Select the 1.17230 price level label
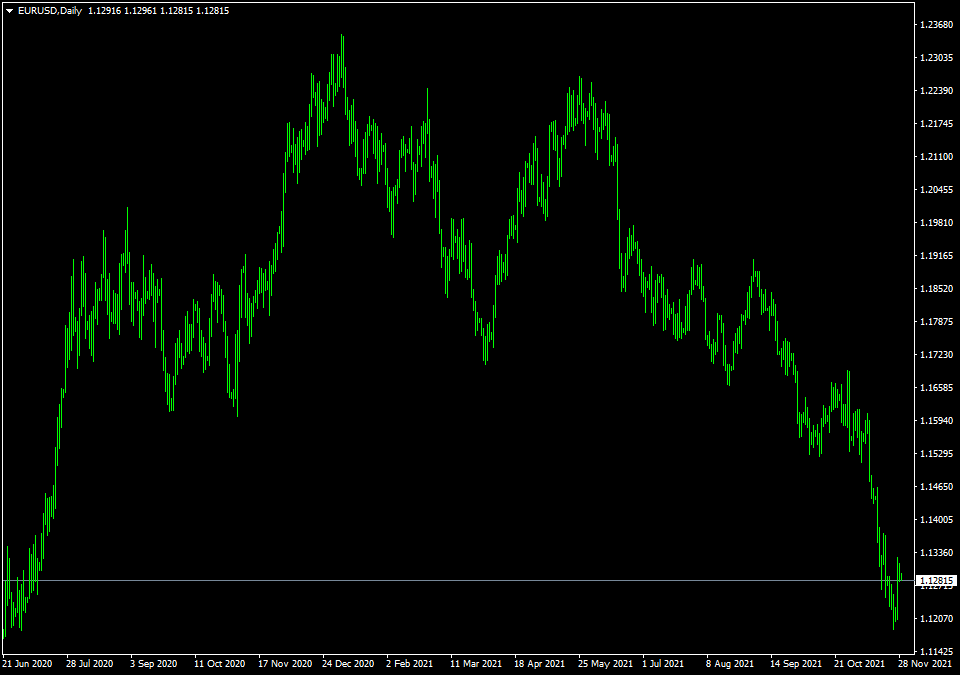 937,355
